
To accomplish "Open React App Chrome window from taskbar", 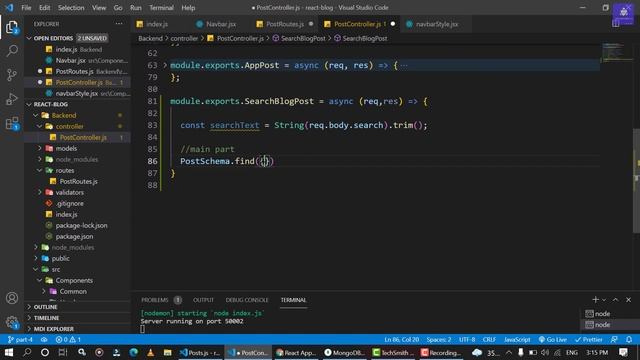I will point(295,352).
